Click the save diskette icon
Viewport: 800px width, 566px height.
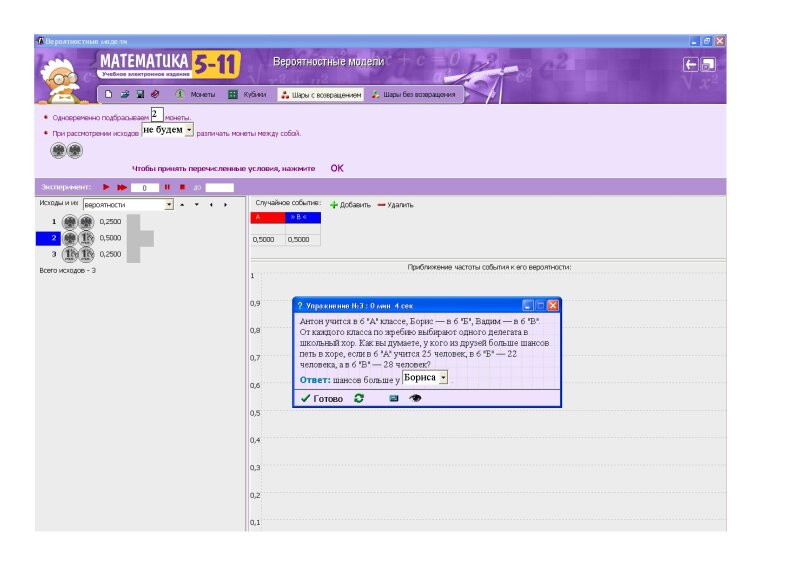click(x=140, y=95)
